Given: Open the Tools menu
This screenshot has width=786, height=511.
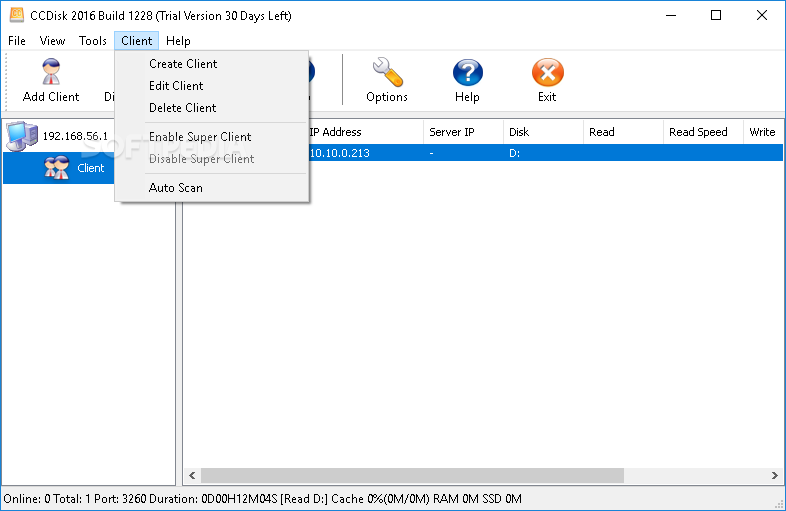Looking at the screenshot, I should coord(93,41).
